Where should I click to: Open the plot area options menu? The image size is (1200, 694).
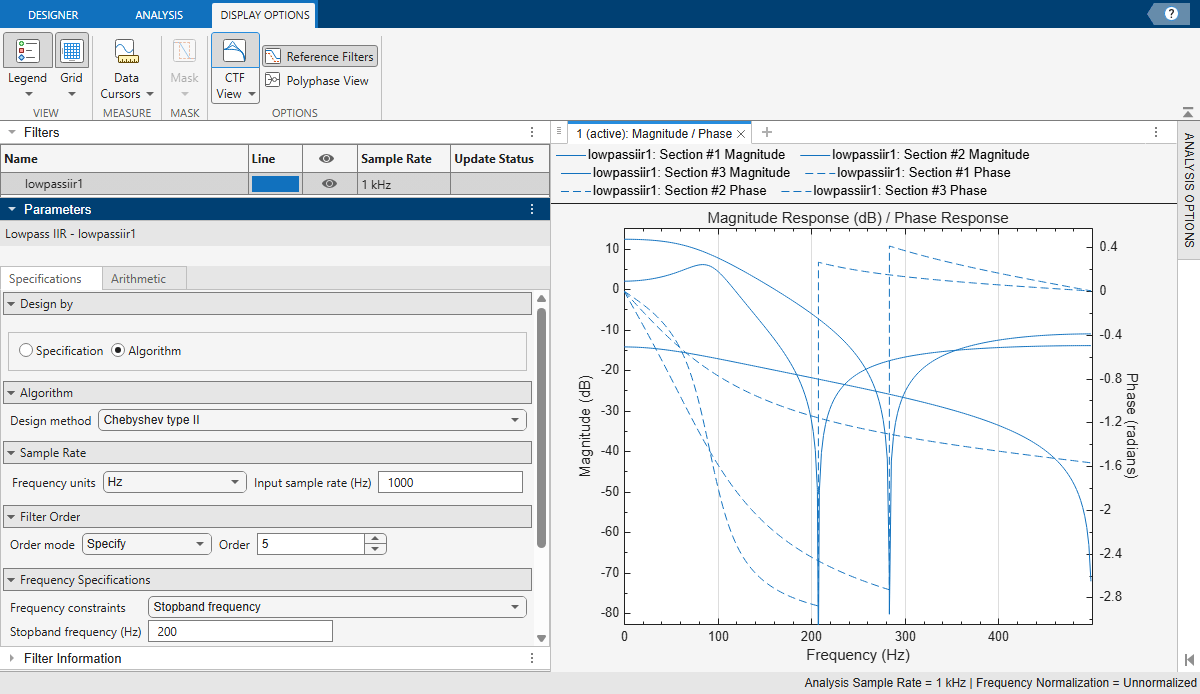point(1156,132)
